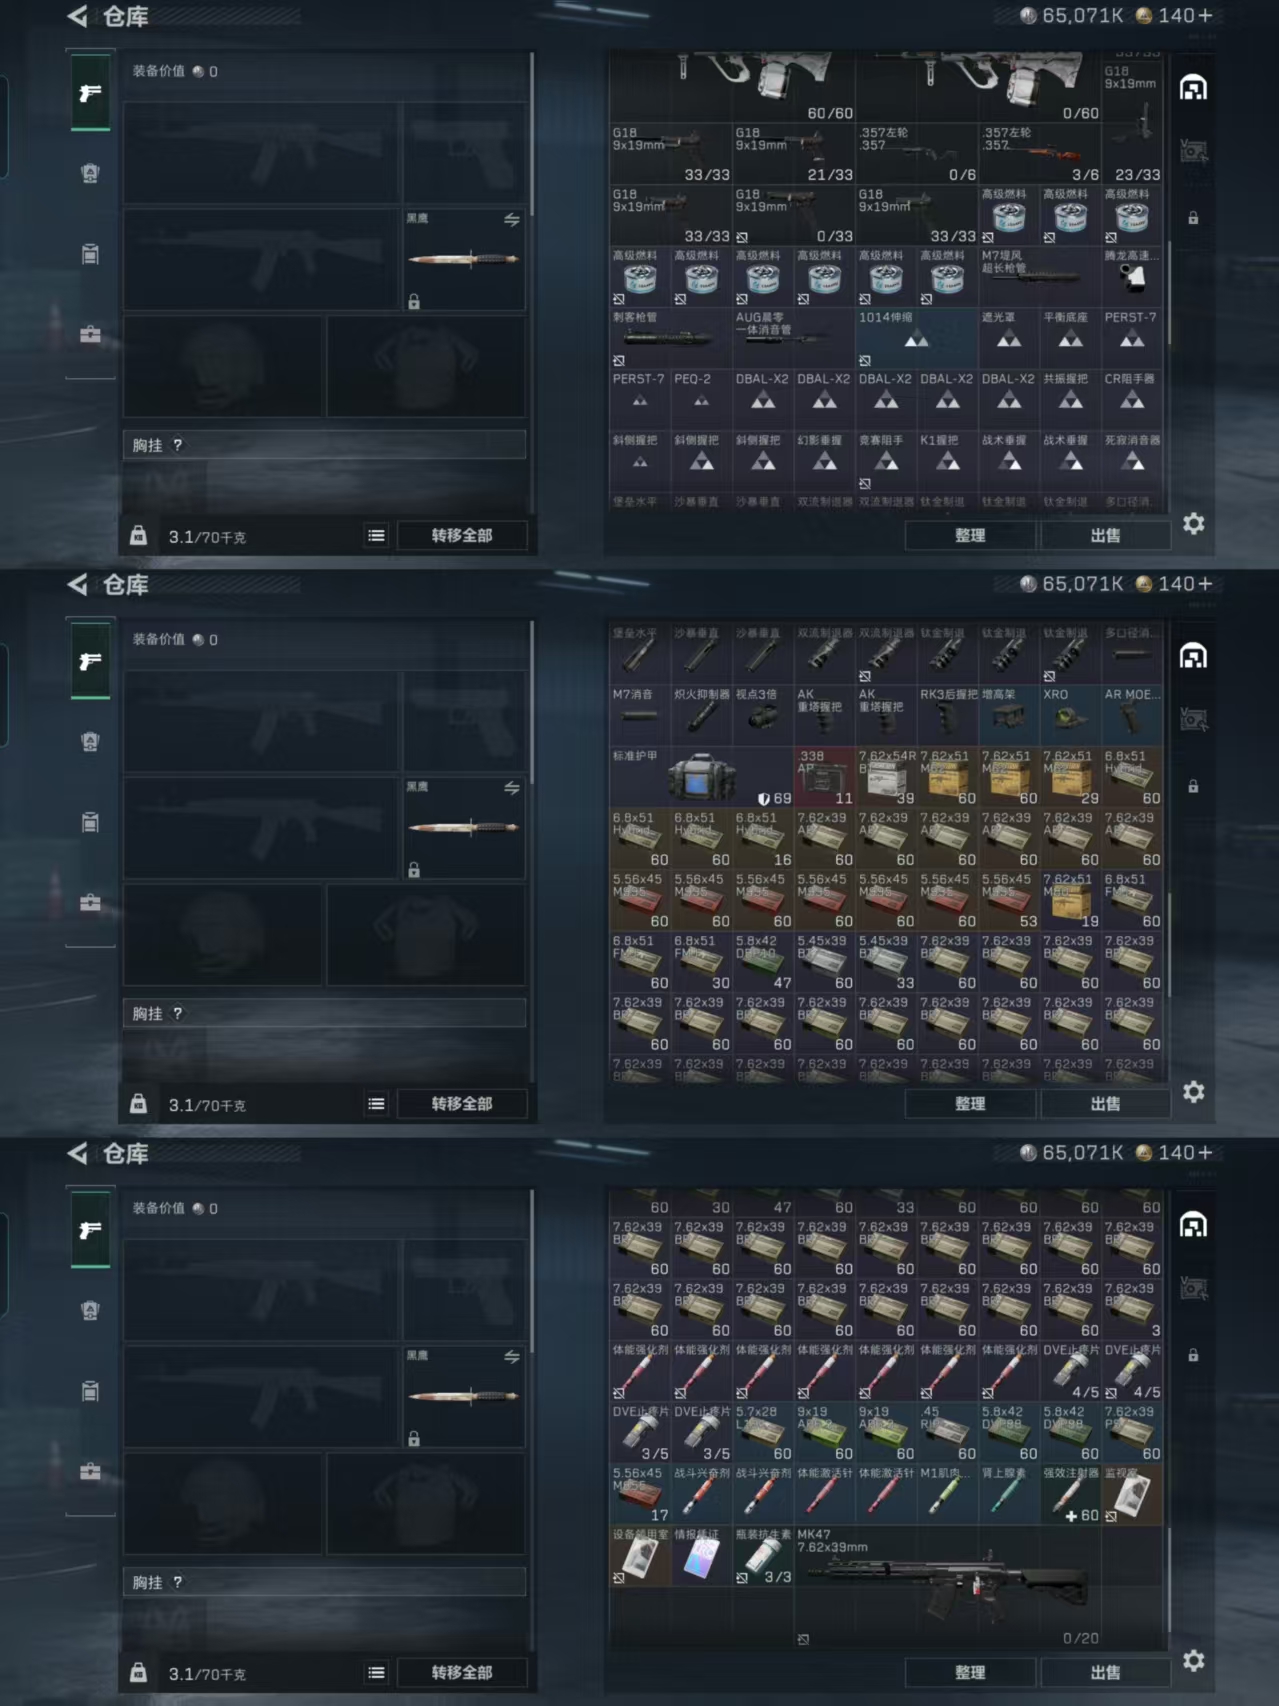
Task: Open list menu beside 转移全部 in middle screenshot
Action: click(x=376, y=1104)
